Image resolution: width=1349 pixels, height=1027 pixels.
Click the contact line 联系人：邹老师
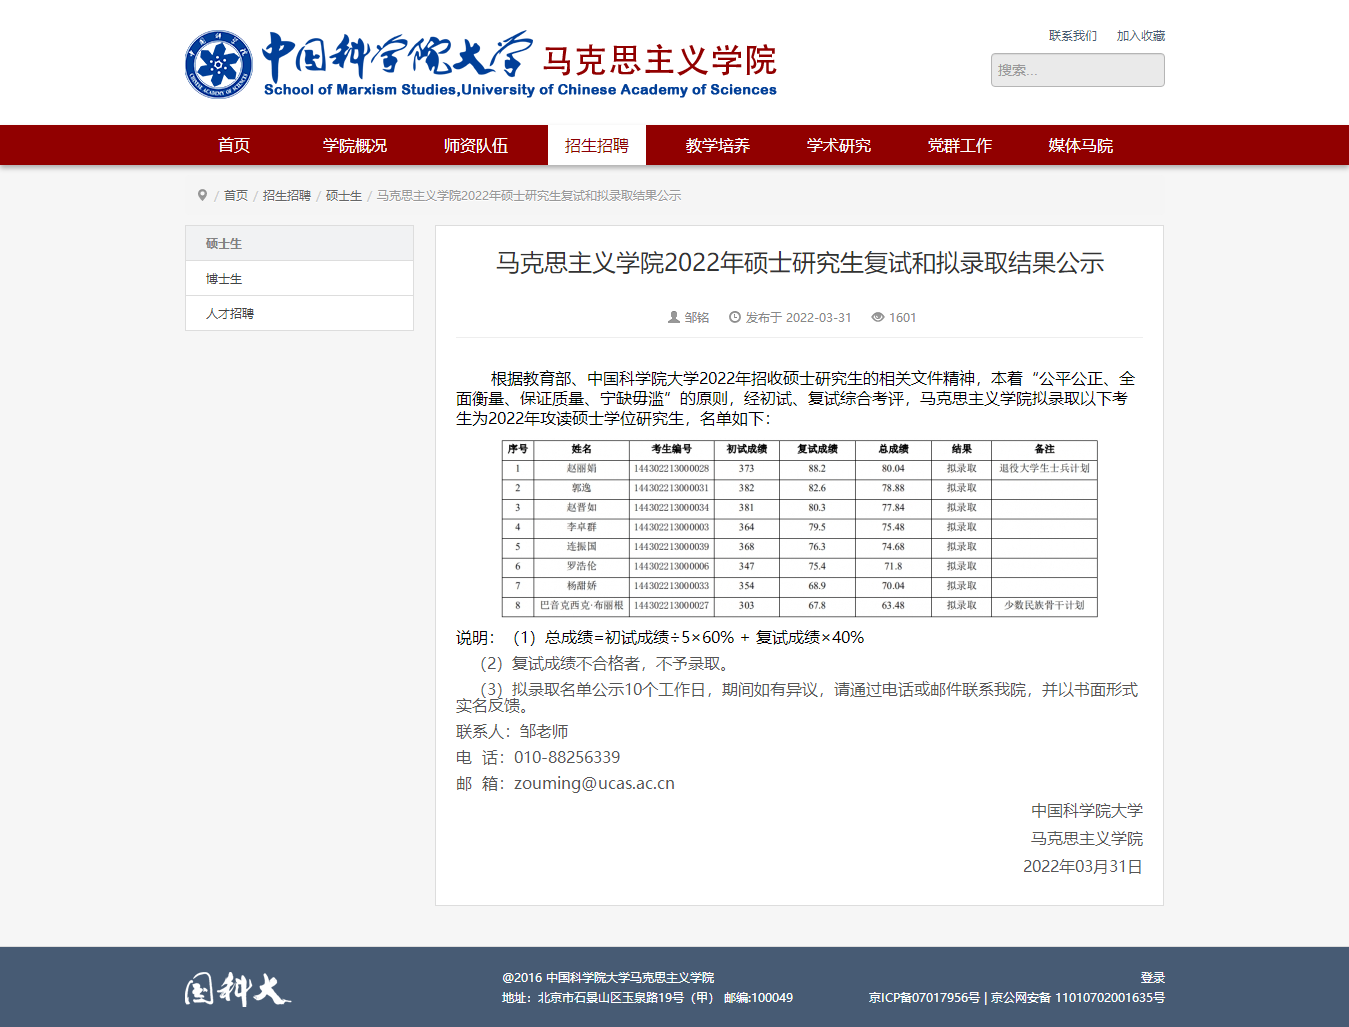(512, 731)
